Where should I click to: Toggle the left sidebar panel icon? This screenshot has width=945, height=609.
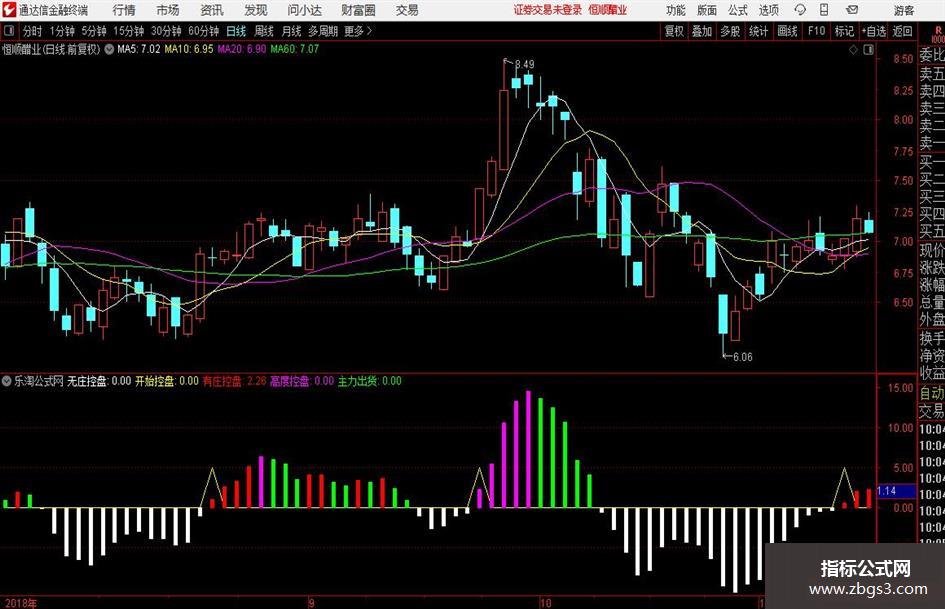[9, 31]
